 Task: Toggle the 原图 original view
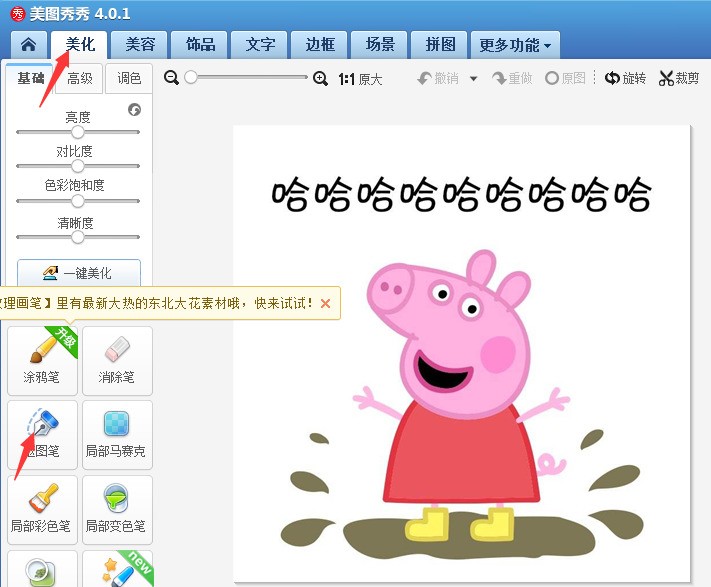point(565,78)
